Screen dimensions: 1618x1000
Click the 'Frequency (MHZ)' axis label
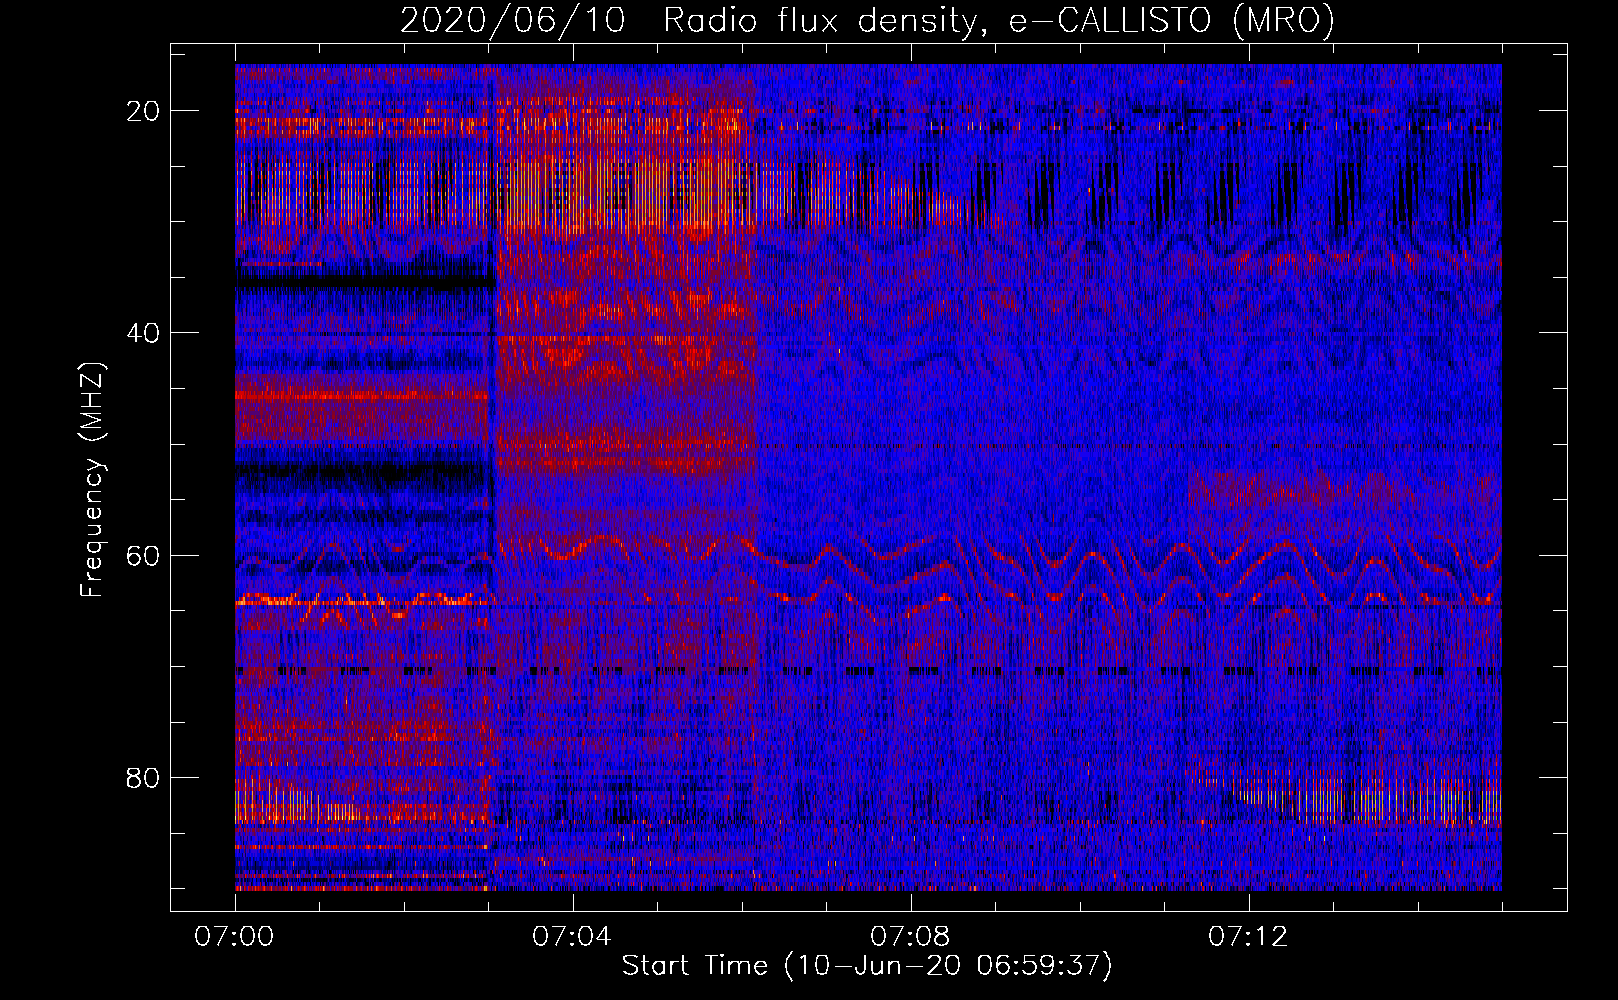click(x=92, y=479)
